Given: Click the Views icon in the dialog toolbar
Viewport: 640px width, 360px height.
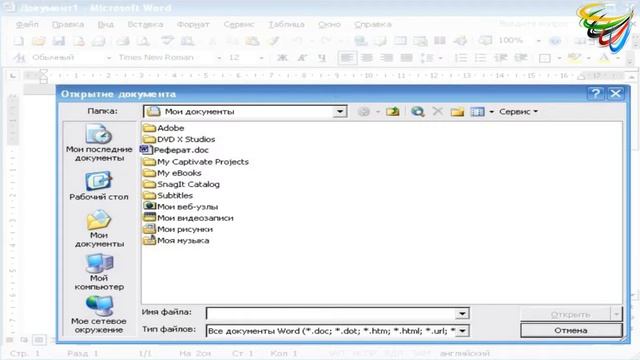Looking at the screenshot, I should pyautogui.click(x=477, y=111).
